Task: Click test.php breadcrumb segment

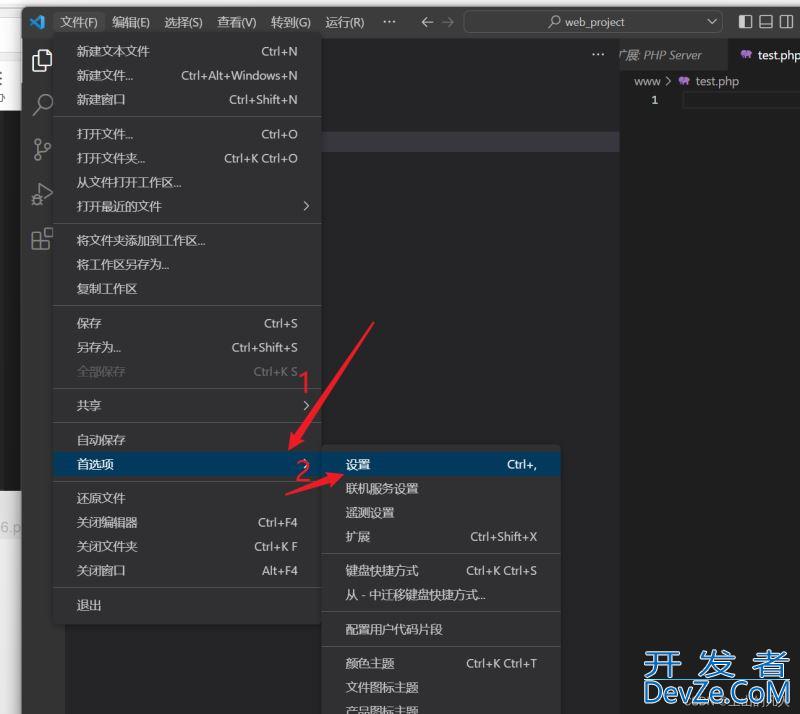Action: 717,81
